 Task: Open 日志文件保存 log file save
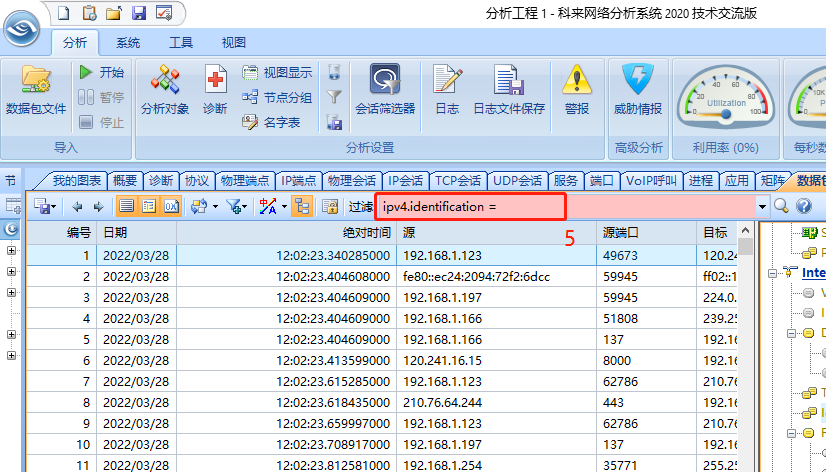(x=509, y=90)
